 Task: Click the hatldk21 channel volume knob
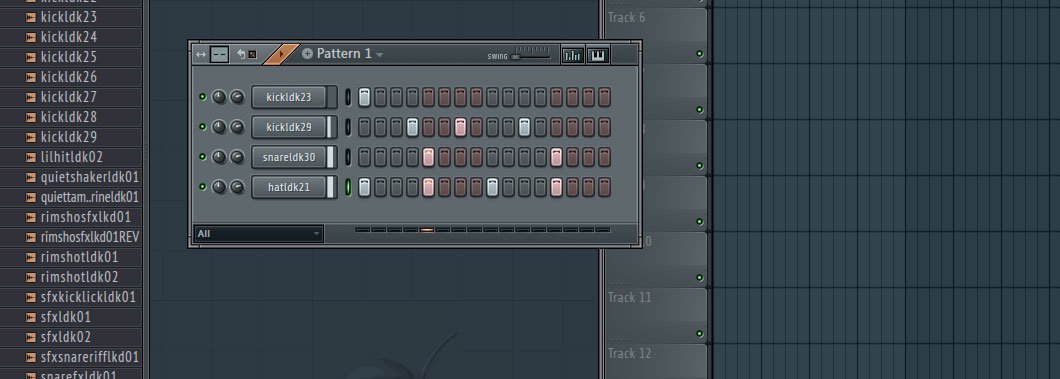click(237, 186)
